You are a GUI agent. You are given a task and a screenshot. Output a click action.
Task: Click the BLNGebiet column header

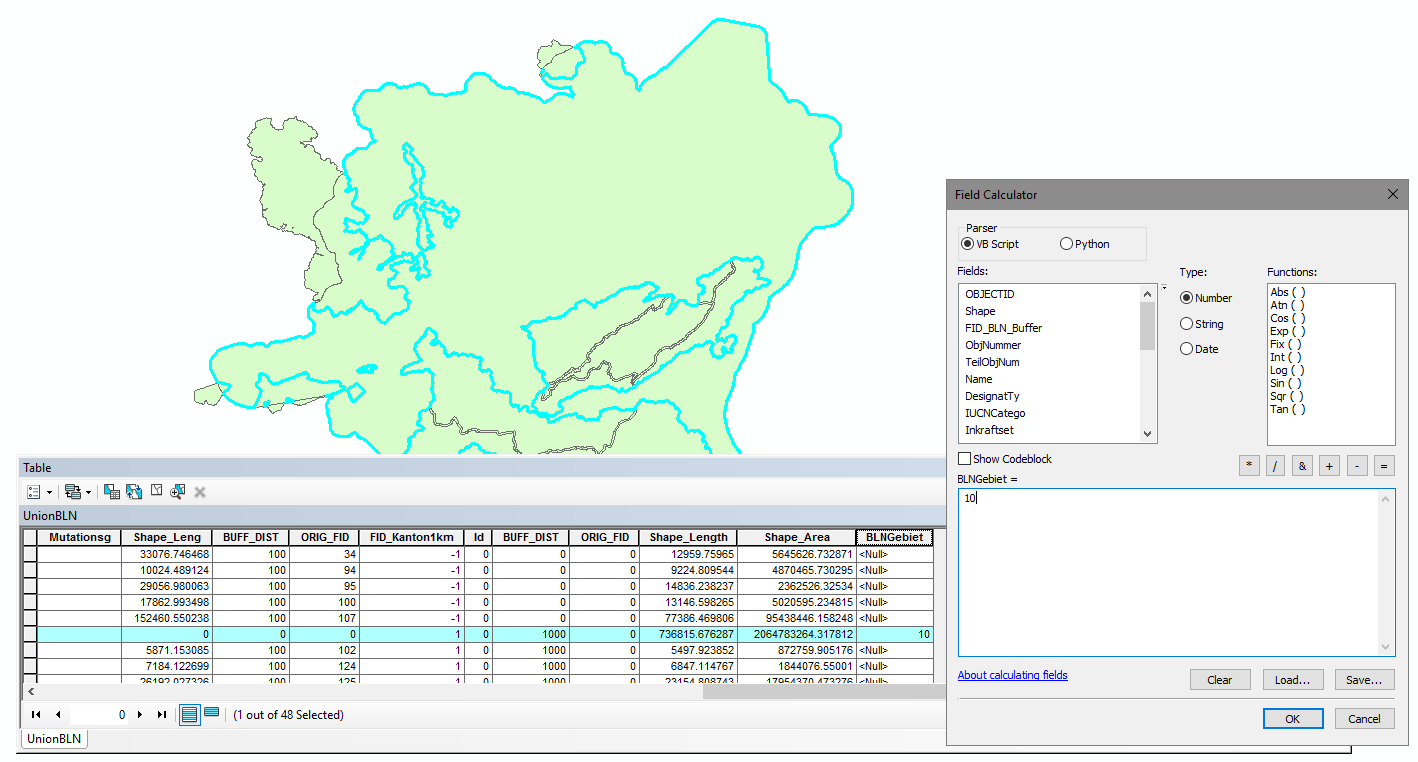[894, 537]
